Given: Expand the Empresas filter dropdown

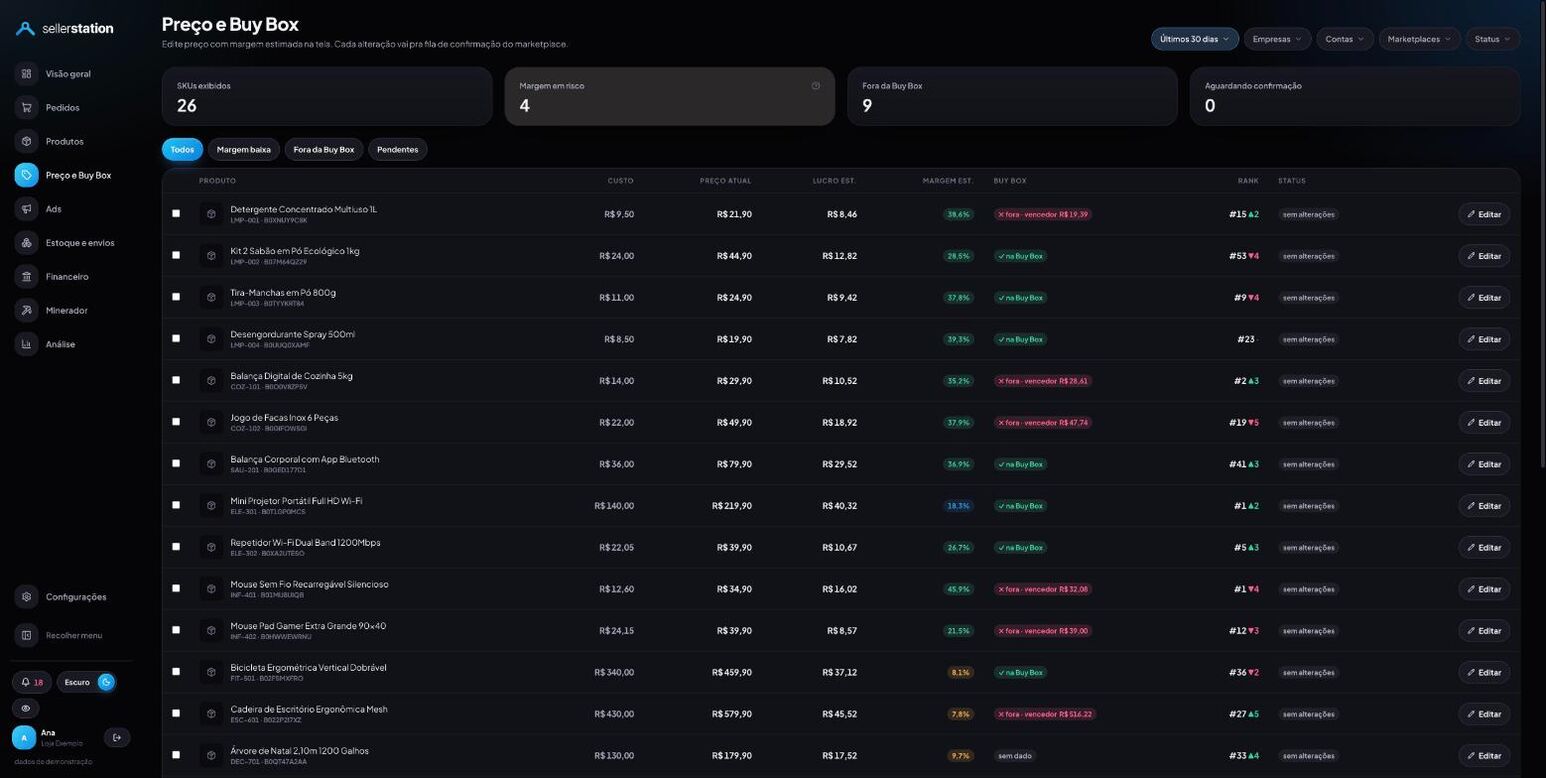Looking at the screenshot, I should point(1277,39).
